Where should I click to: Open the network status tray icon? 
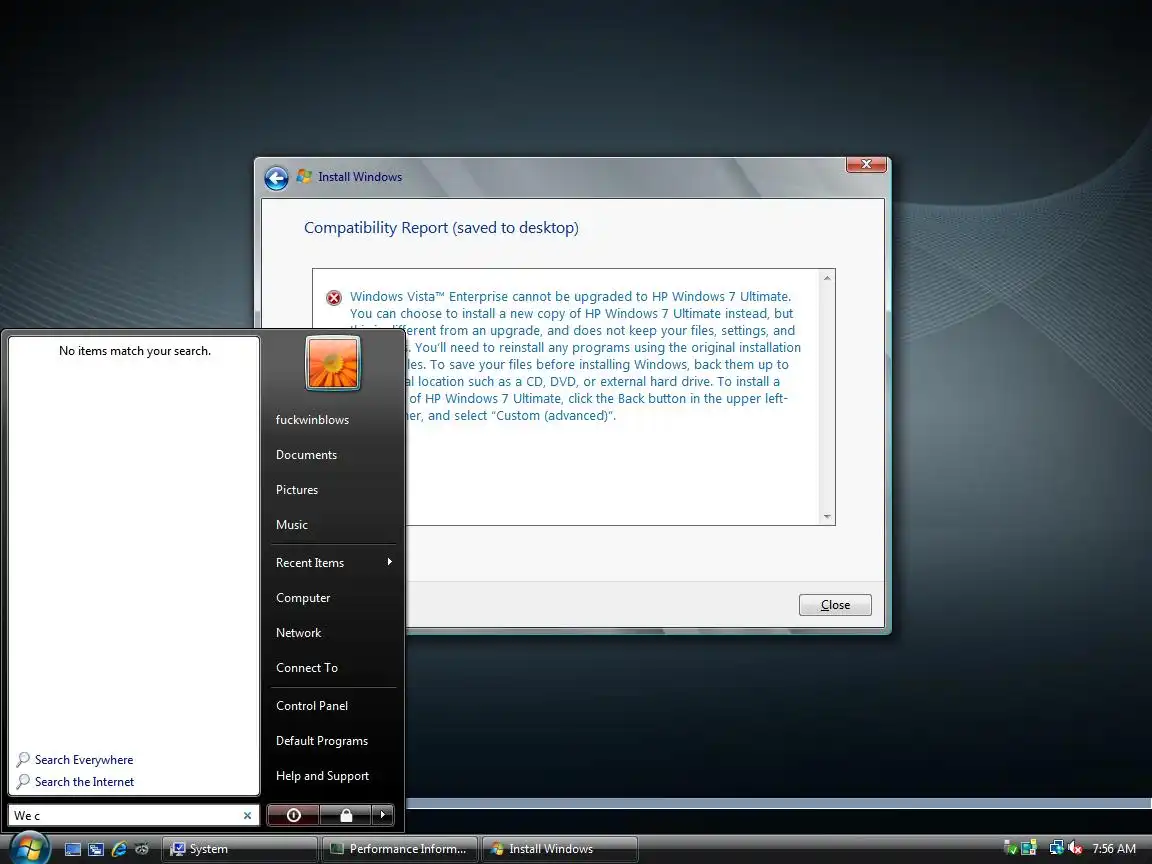point(1056,849)
